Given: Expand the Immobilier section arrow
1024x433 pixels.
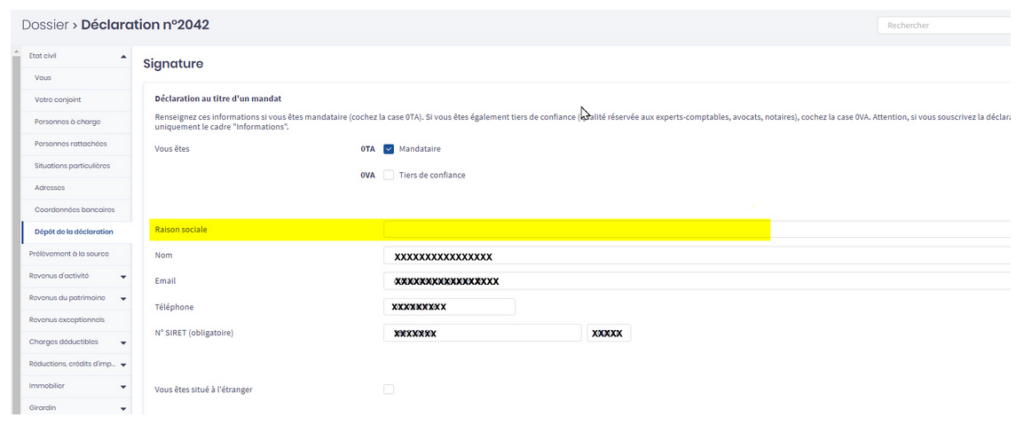Looking at the screenshot, I should click(x=123, y=386).
